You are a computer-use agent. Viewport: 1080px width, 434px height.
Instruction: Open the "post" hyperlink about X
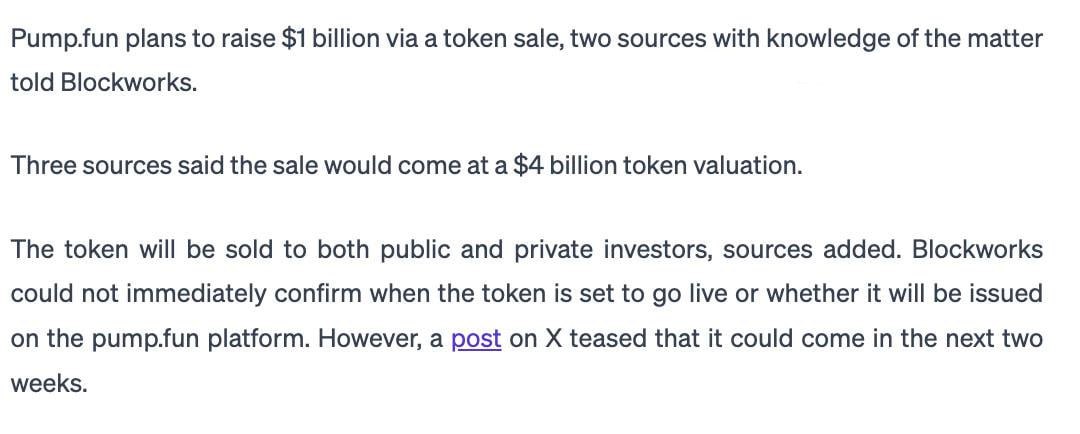(476, 339)
